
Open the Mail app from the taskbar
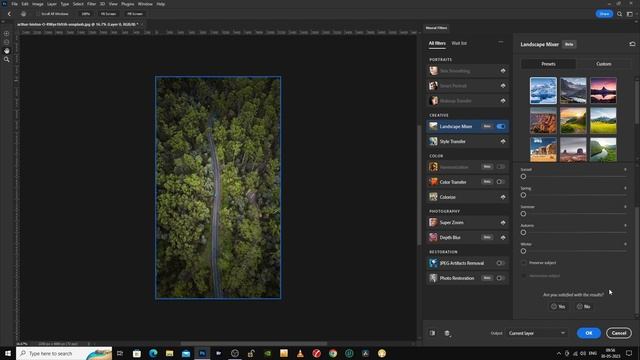coord(186,353)
